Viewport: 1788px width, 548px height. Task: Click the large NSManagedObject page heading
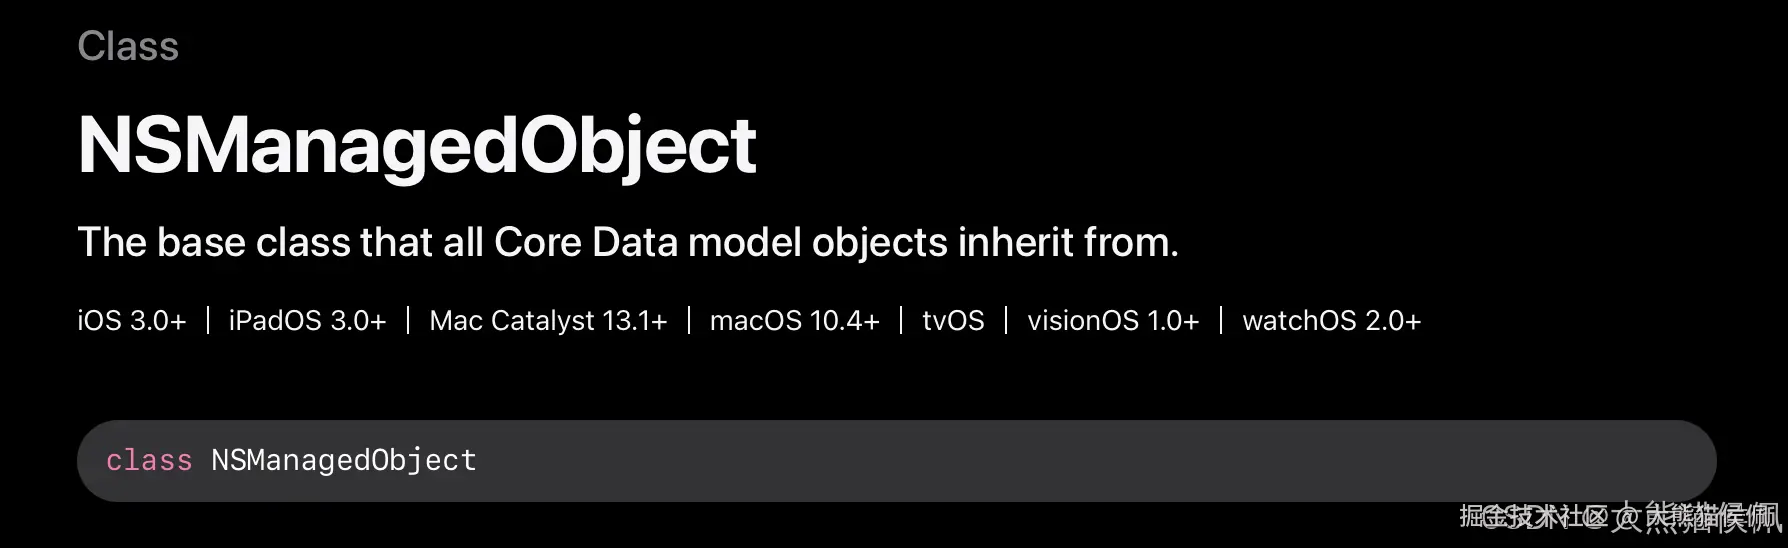pos(417,146)
